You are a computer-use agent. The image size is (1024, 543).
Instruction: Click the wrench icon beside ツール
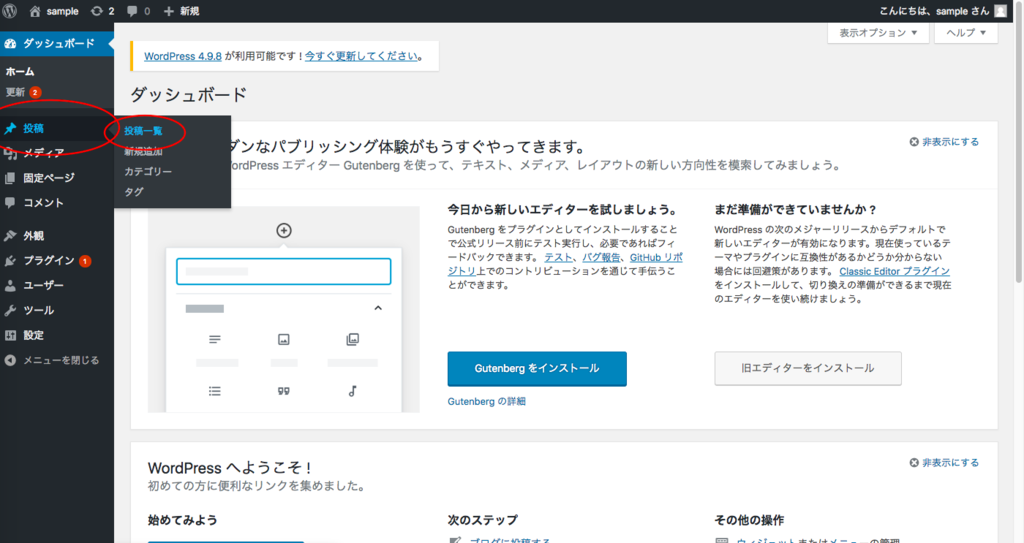coord(10,310)
